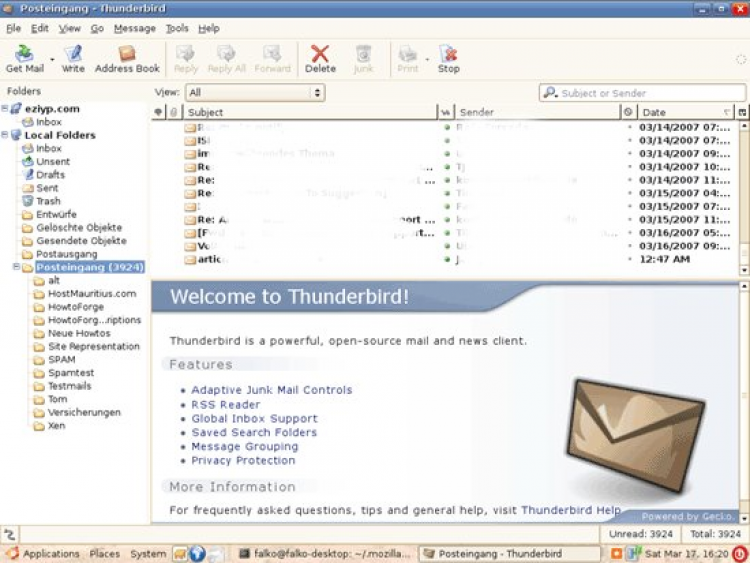Image resolution: width=750 pixels, height=563 pixels.
Task: Collapse the Local Folders tree
Action: point(5,135)
